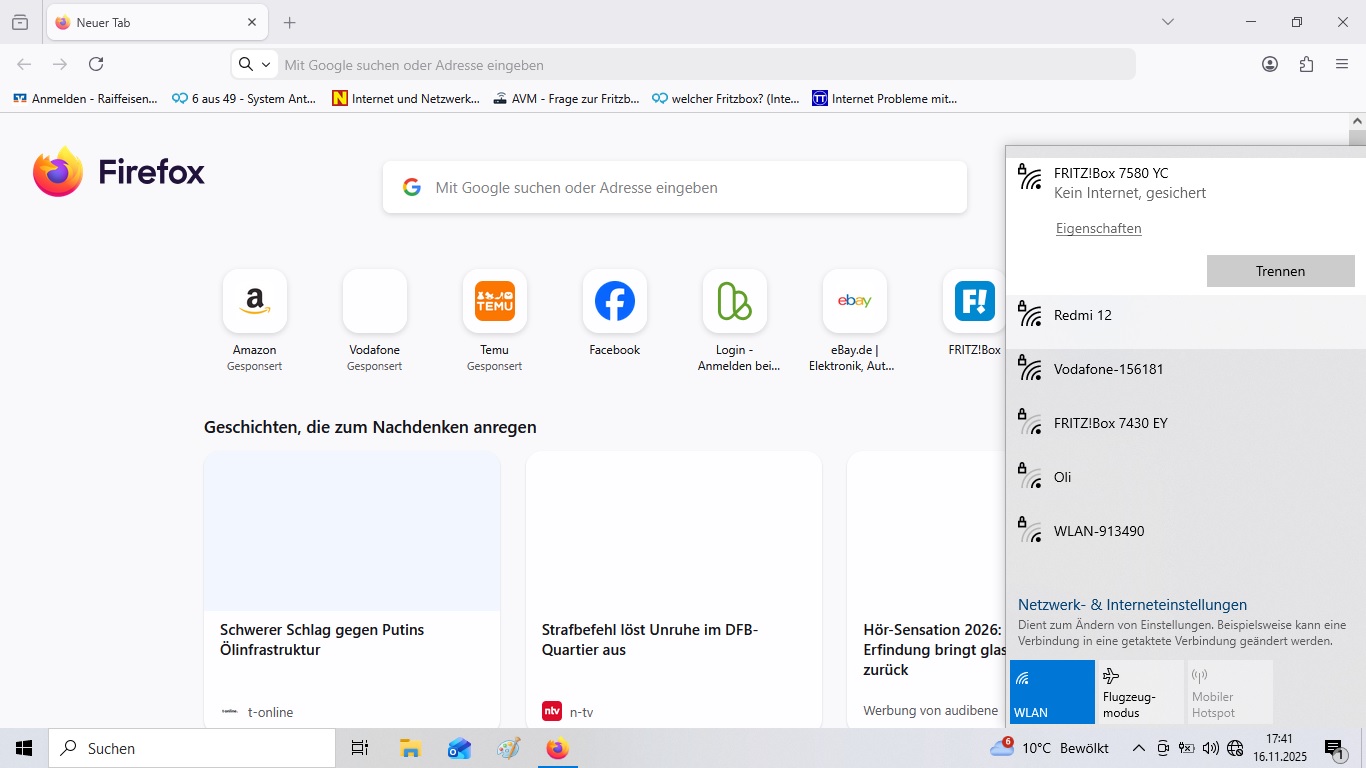Screen dimensions: 1366x768
Task: Open the Firefox tab overview (Firefox View) icon
Action: [20, 22]
